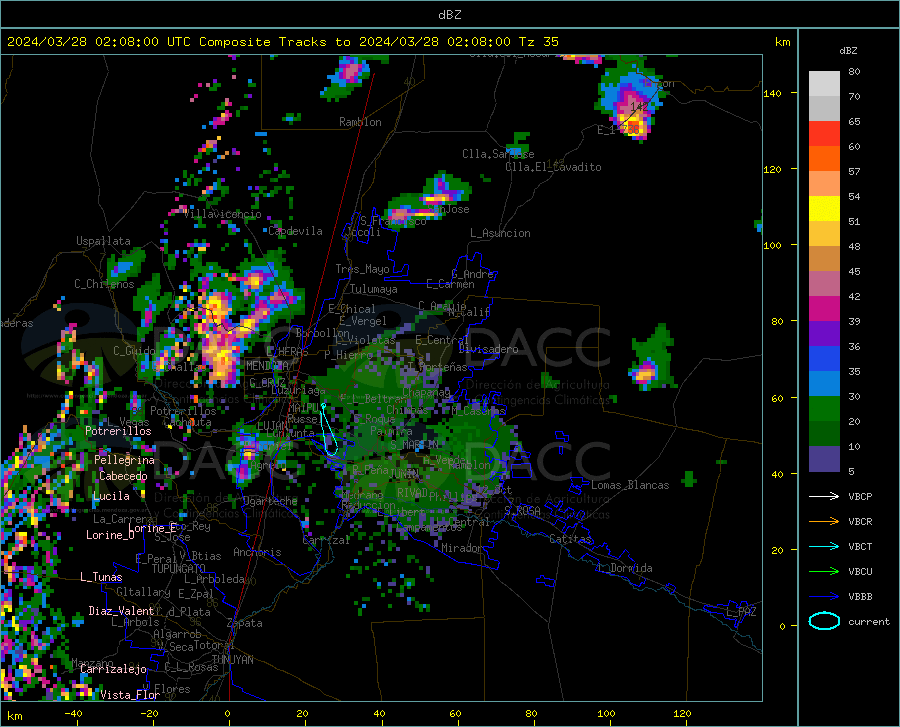Select the purple 5 dBZ color swatch
This screenshot has height=727, width=900.
click(824, 459)
